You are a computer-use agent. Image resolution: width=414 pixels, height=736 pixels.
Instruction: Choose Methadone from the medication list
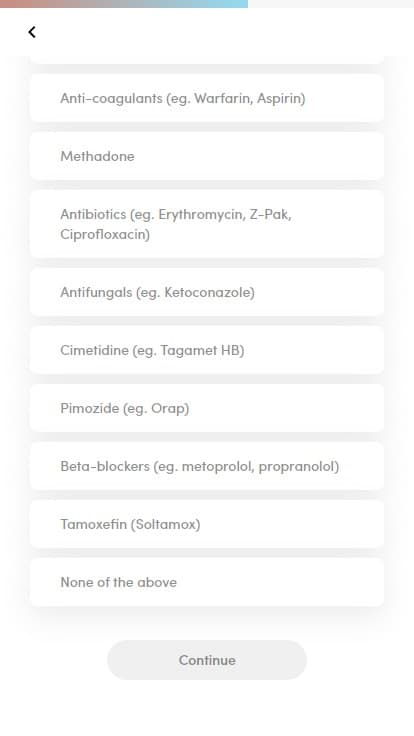coord(207,156)
